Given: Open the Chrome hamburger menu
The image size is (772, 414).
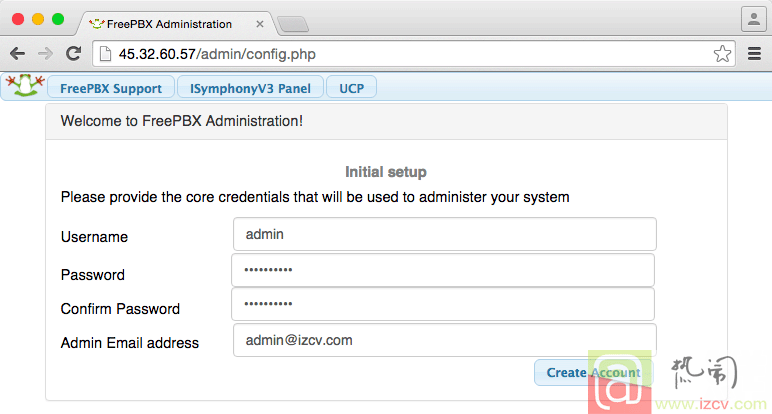Looking at the screenshot, I should point(754,54).
